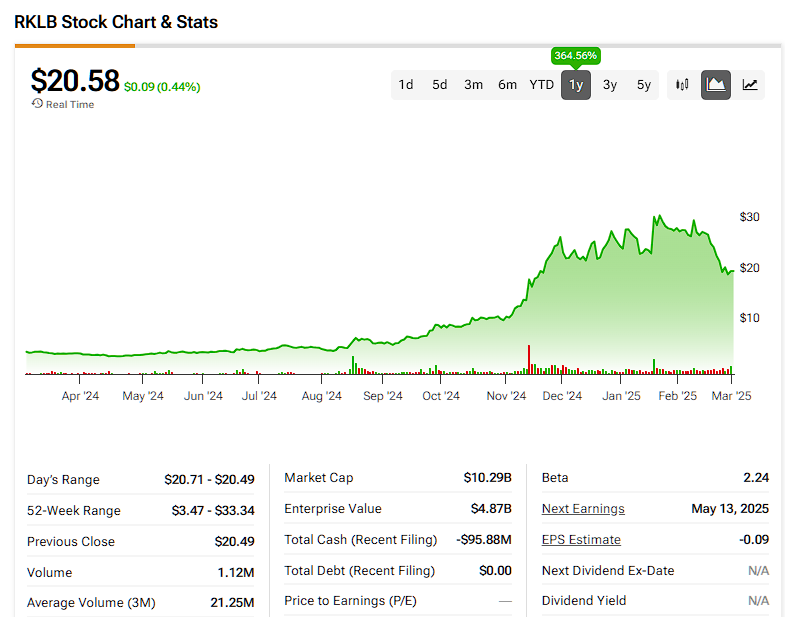Screen dimensions: 785x617
Task: Open the Next Earnings link
Action: pos(583,508)
